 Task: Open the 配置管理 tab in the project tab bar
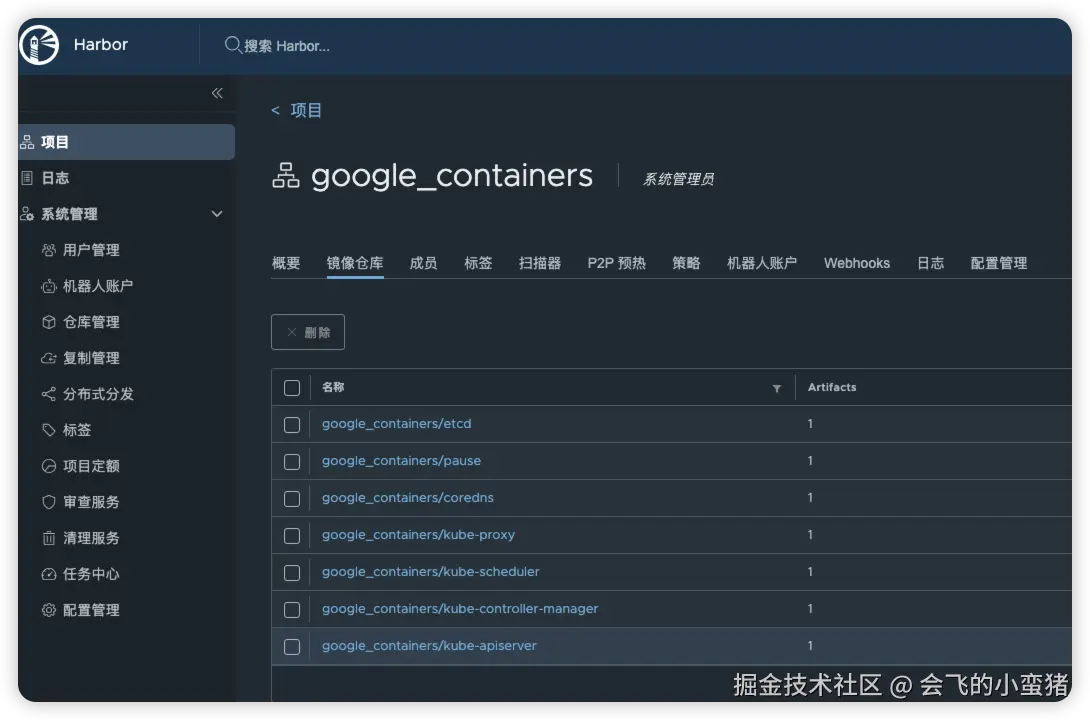tap(999, 263)
